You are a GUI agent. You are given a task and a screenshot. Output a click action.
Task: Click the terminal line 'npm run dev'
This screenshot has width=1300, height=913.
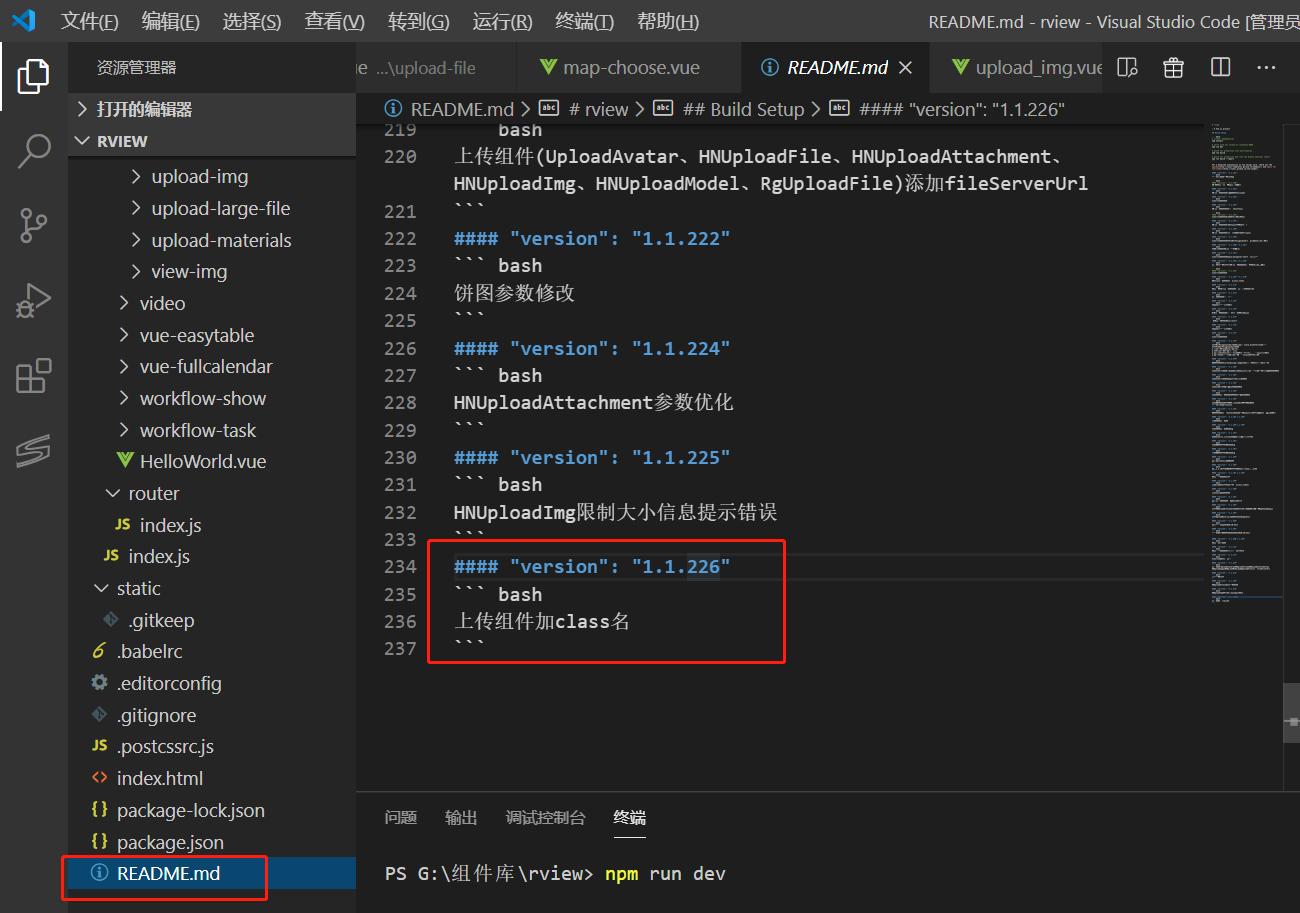click(x=665, y=873)
